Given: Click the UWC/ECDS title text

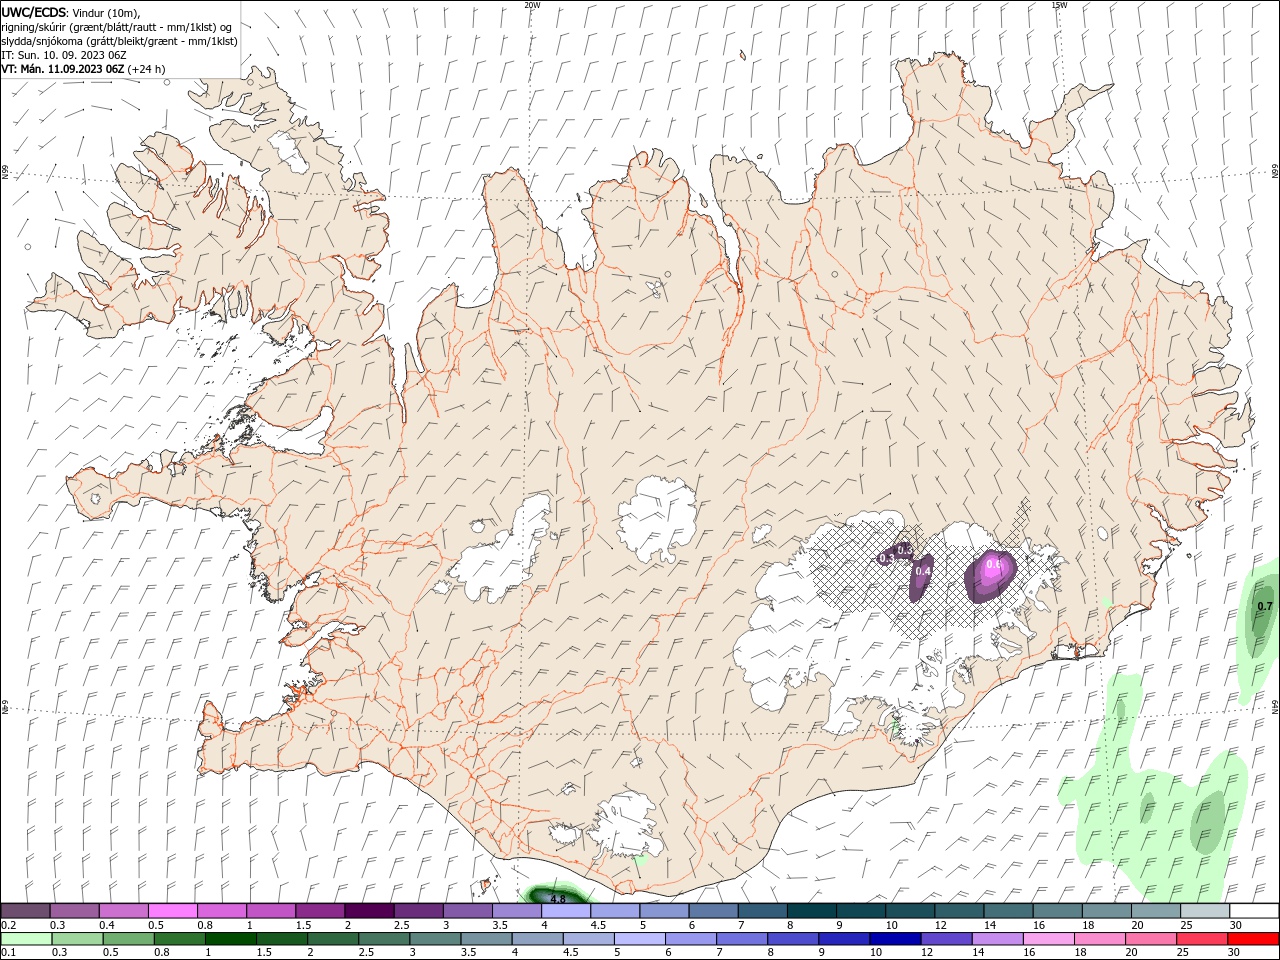Looking at the screenshot, I should pos(34,12).
